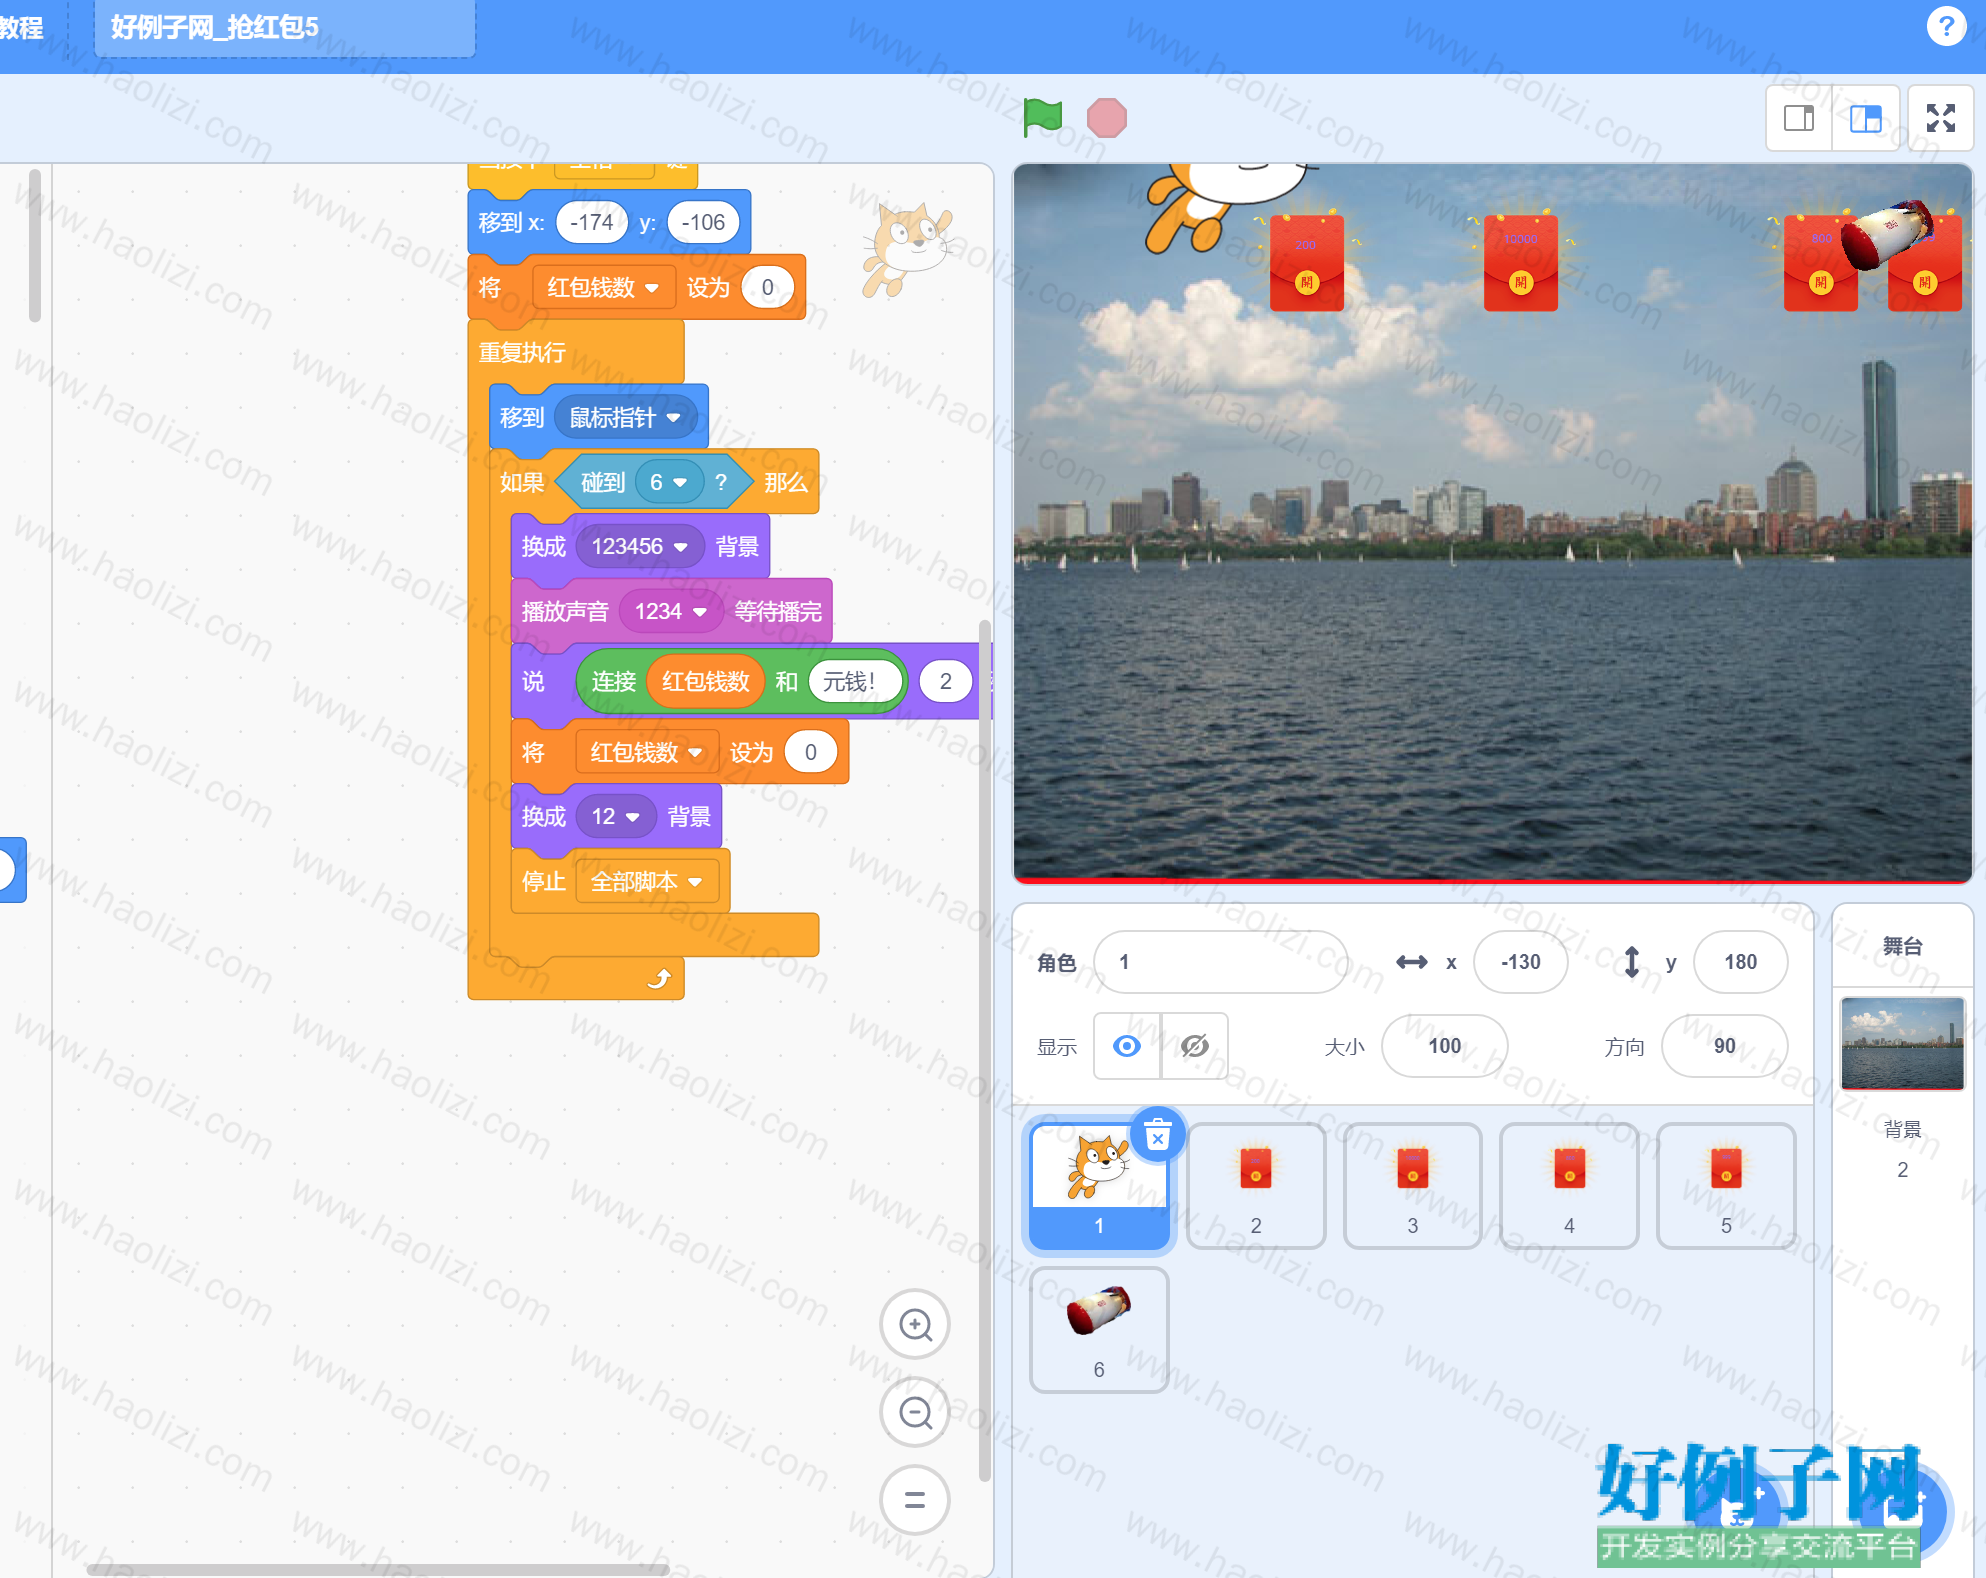1986x1578 pixels.
Task: Click the 如果 那么 if block
Action: (522, 483)
